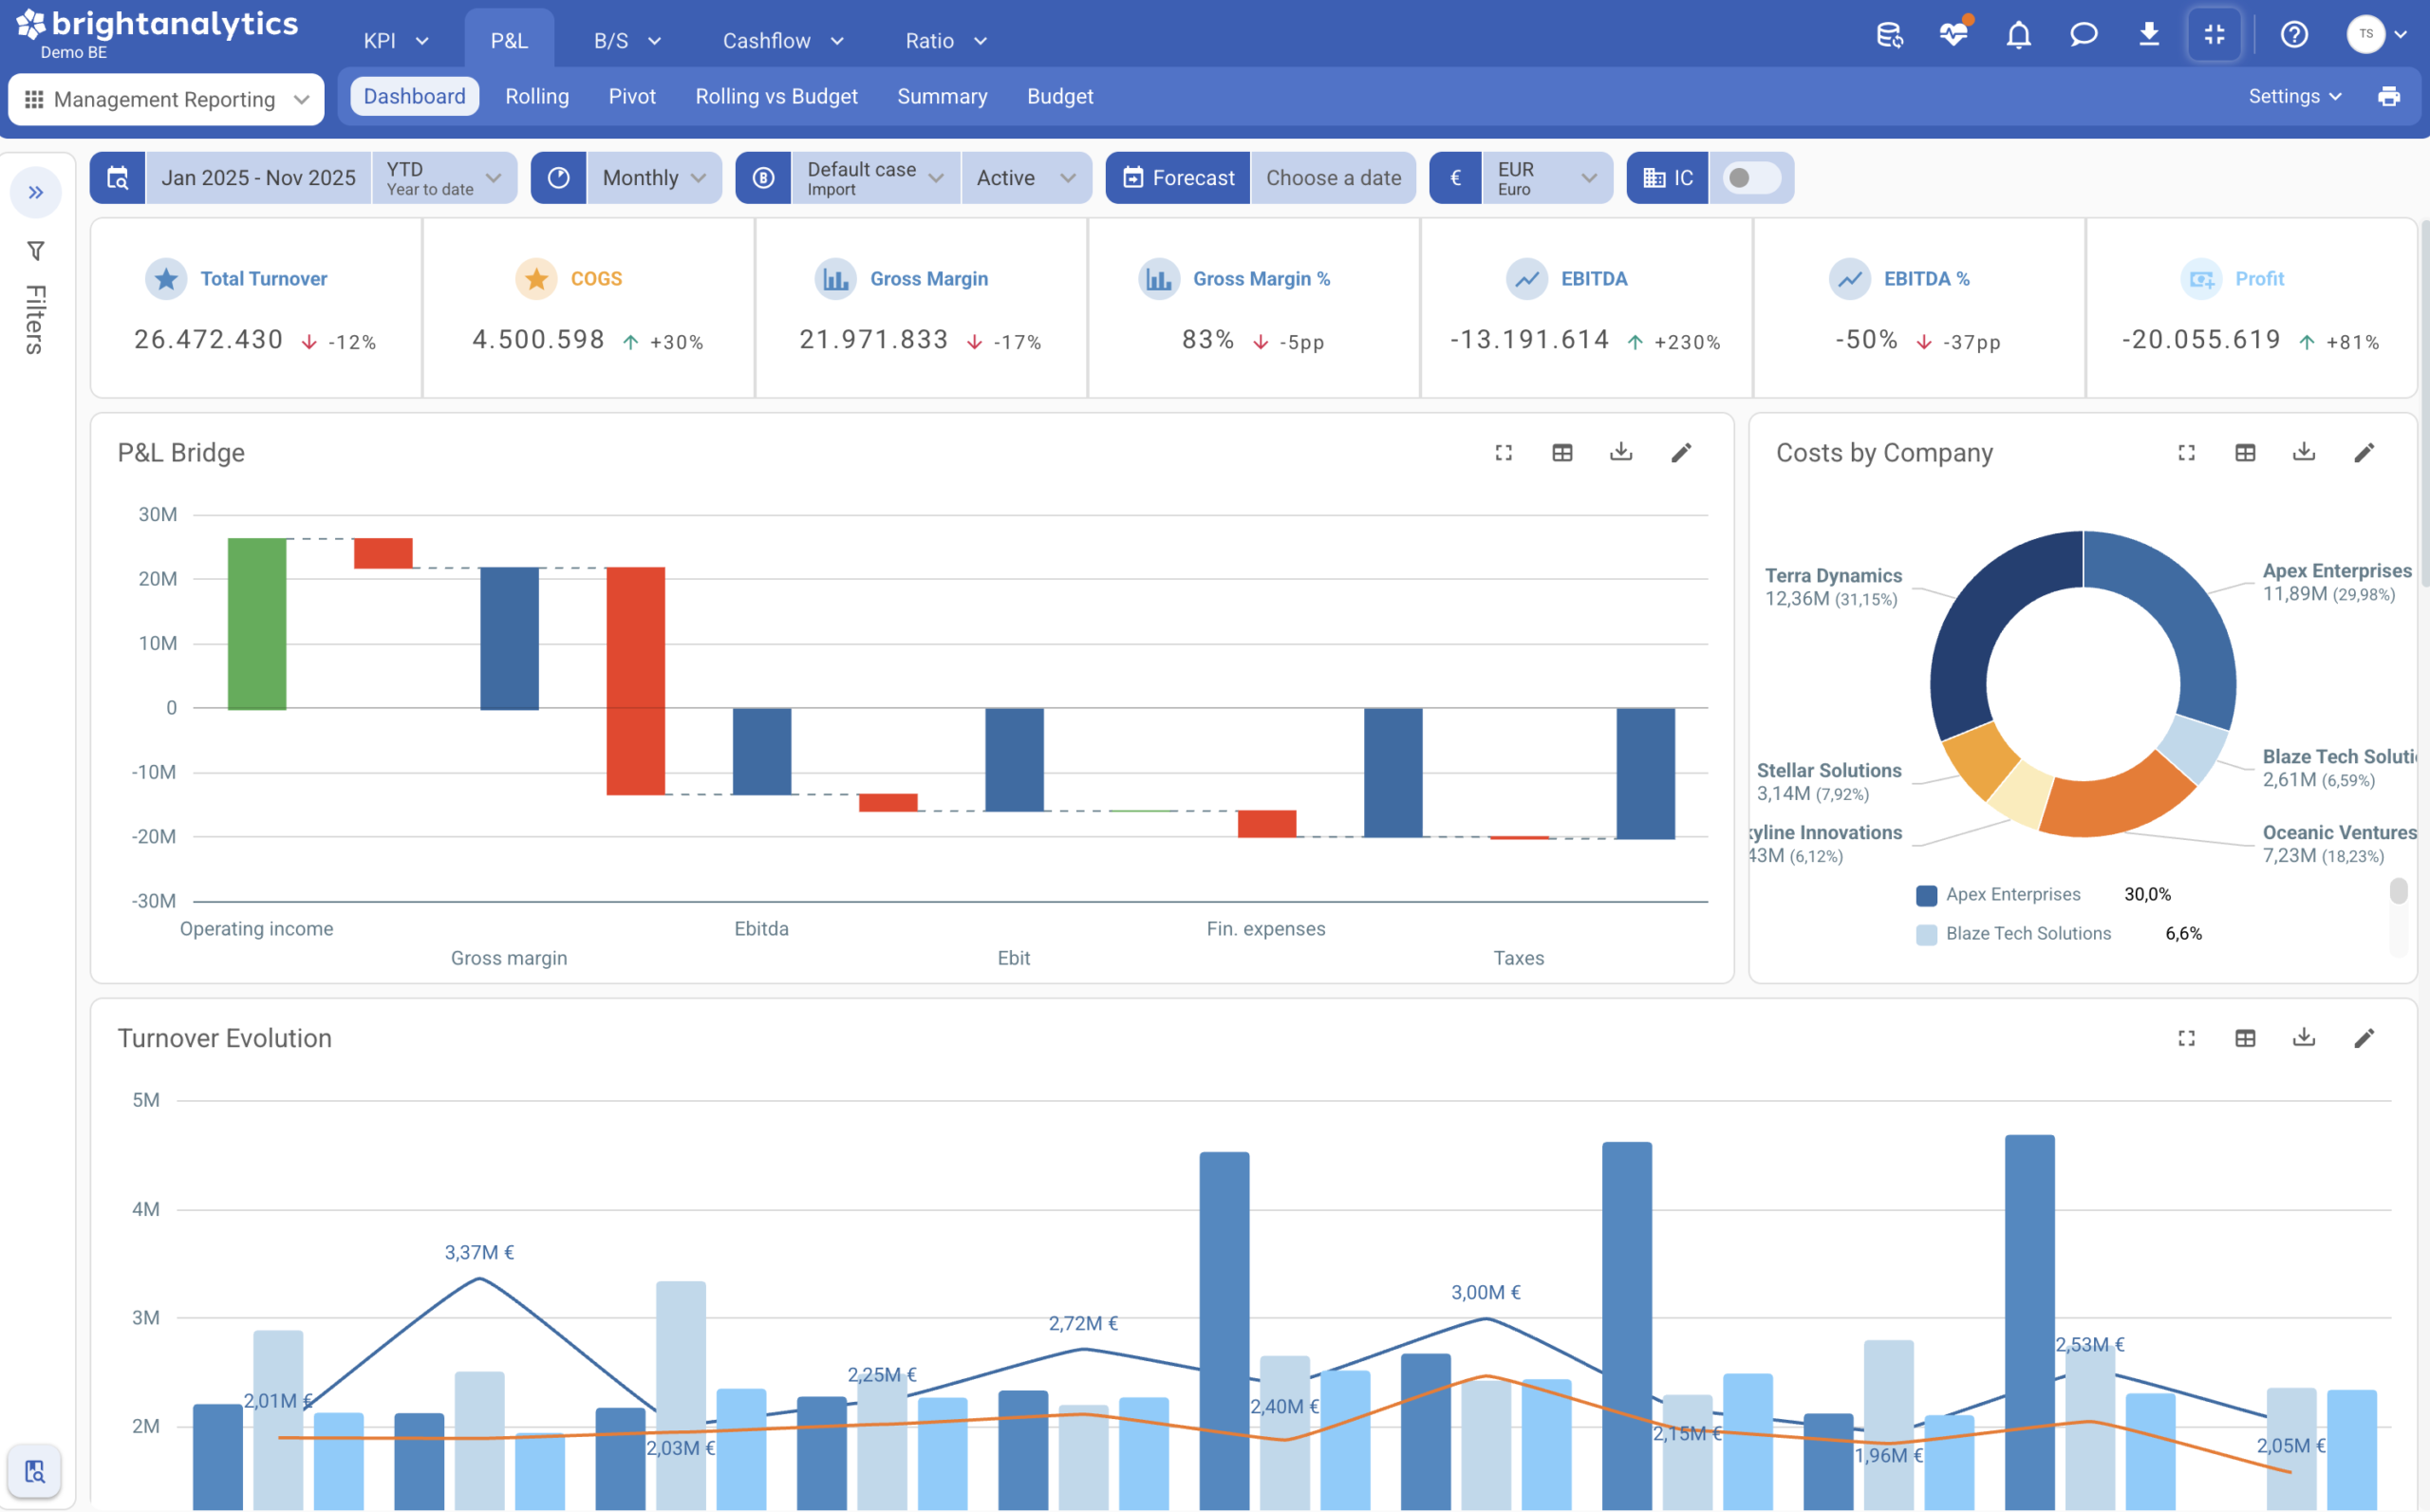
Task: Switch to the Rolling vs Budget tab
Action: tap(776, 96)
